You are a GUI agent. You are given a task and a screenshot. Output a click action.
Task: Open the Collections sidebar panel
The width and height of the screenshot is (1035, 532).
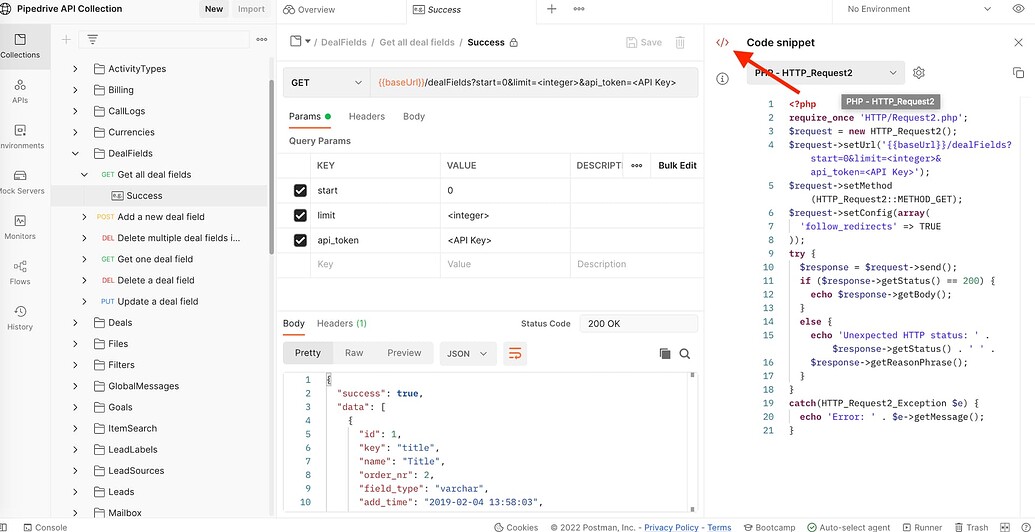click(20, 46)
